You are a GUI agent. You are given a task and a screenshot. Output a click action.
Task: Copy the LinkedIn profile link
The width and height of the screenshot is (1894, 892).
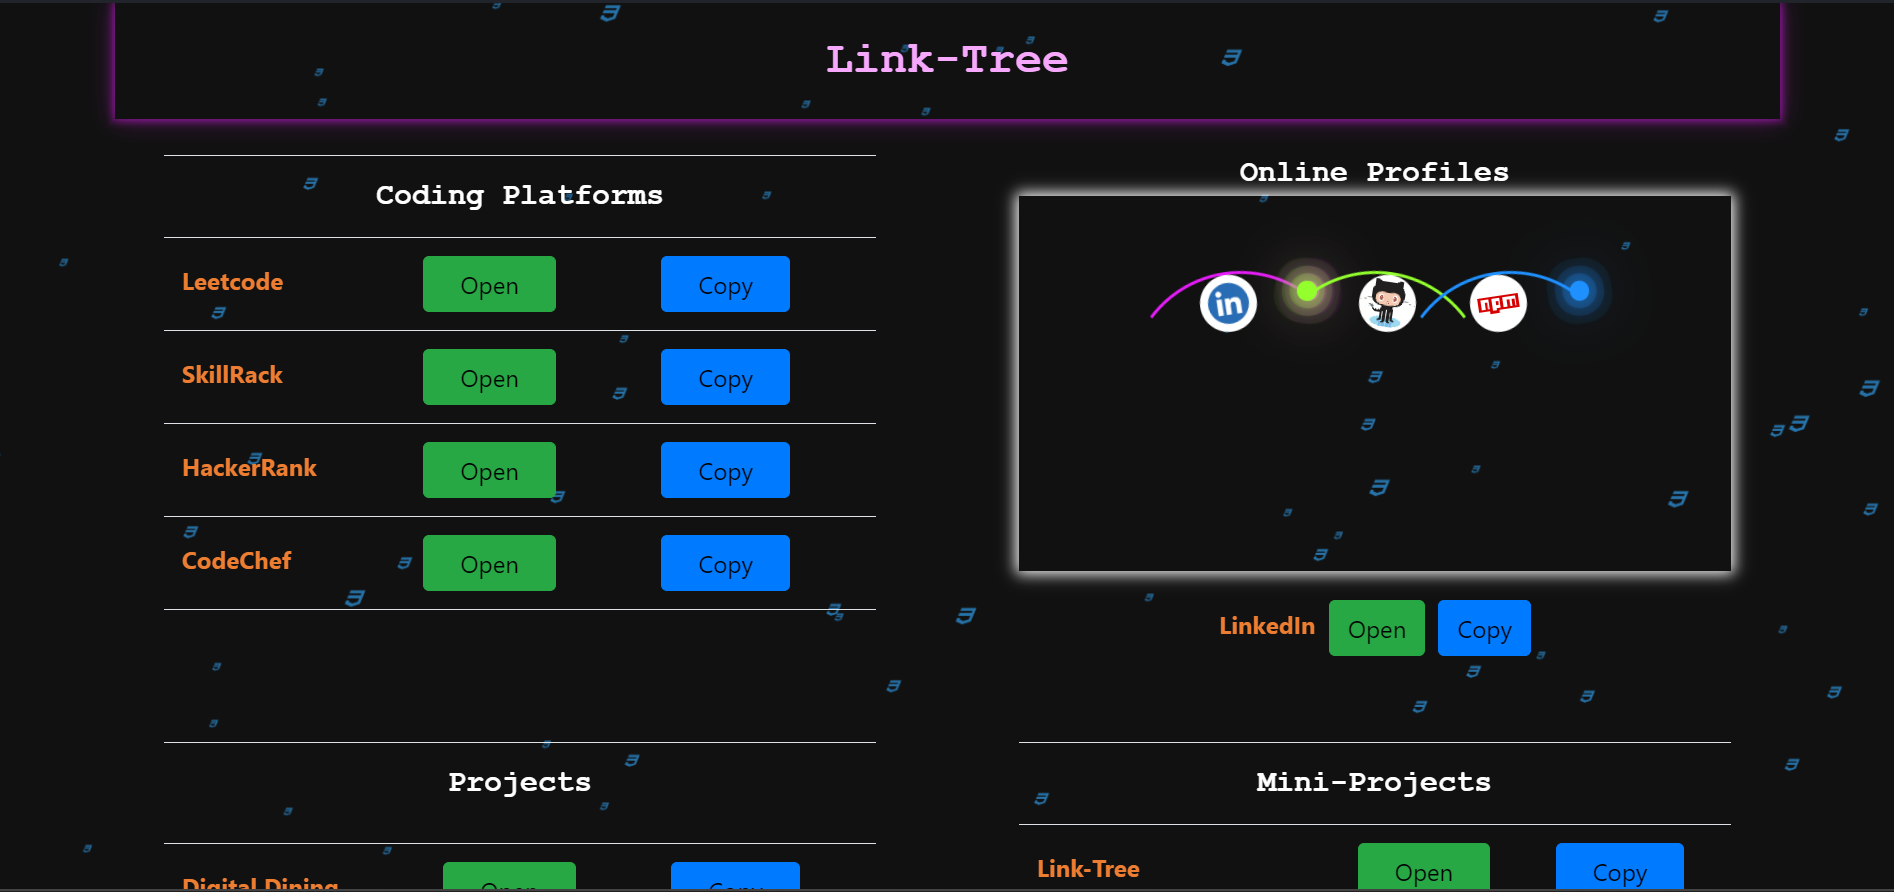coord(1484,628)
